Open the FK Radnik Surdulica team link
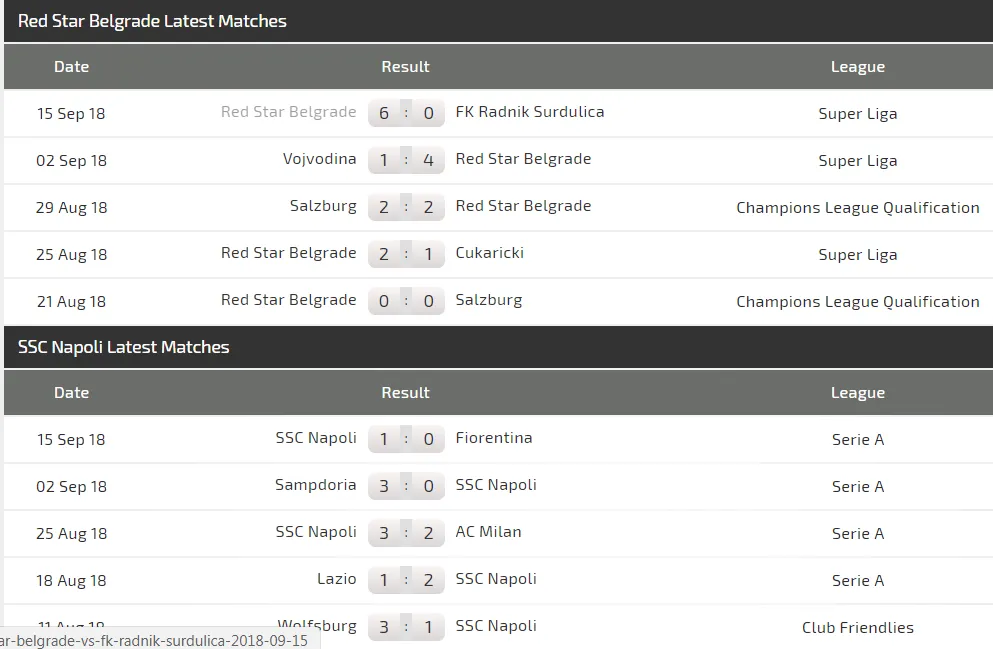Viewport: 993px width, 649px height. point(530,112)
